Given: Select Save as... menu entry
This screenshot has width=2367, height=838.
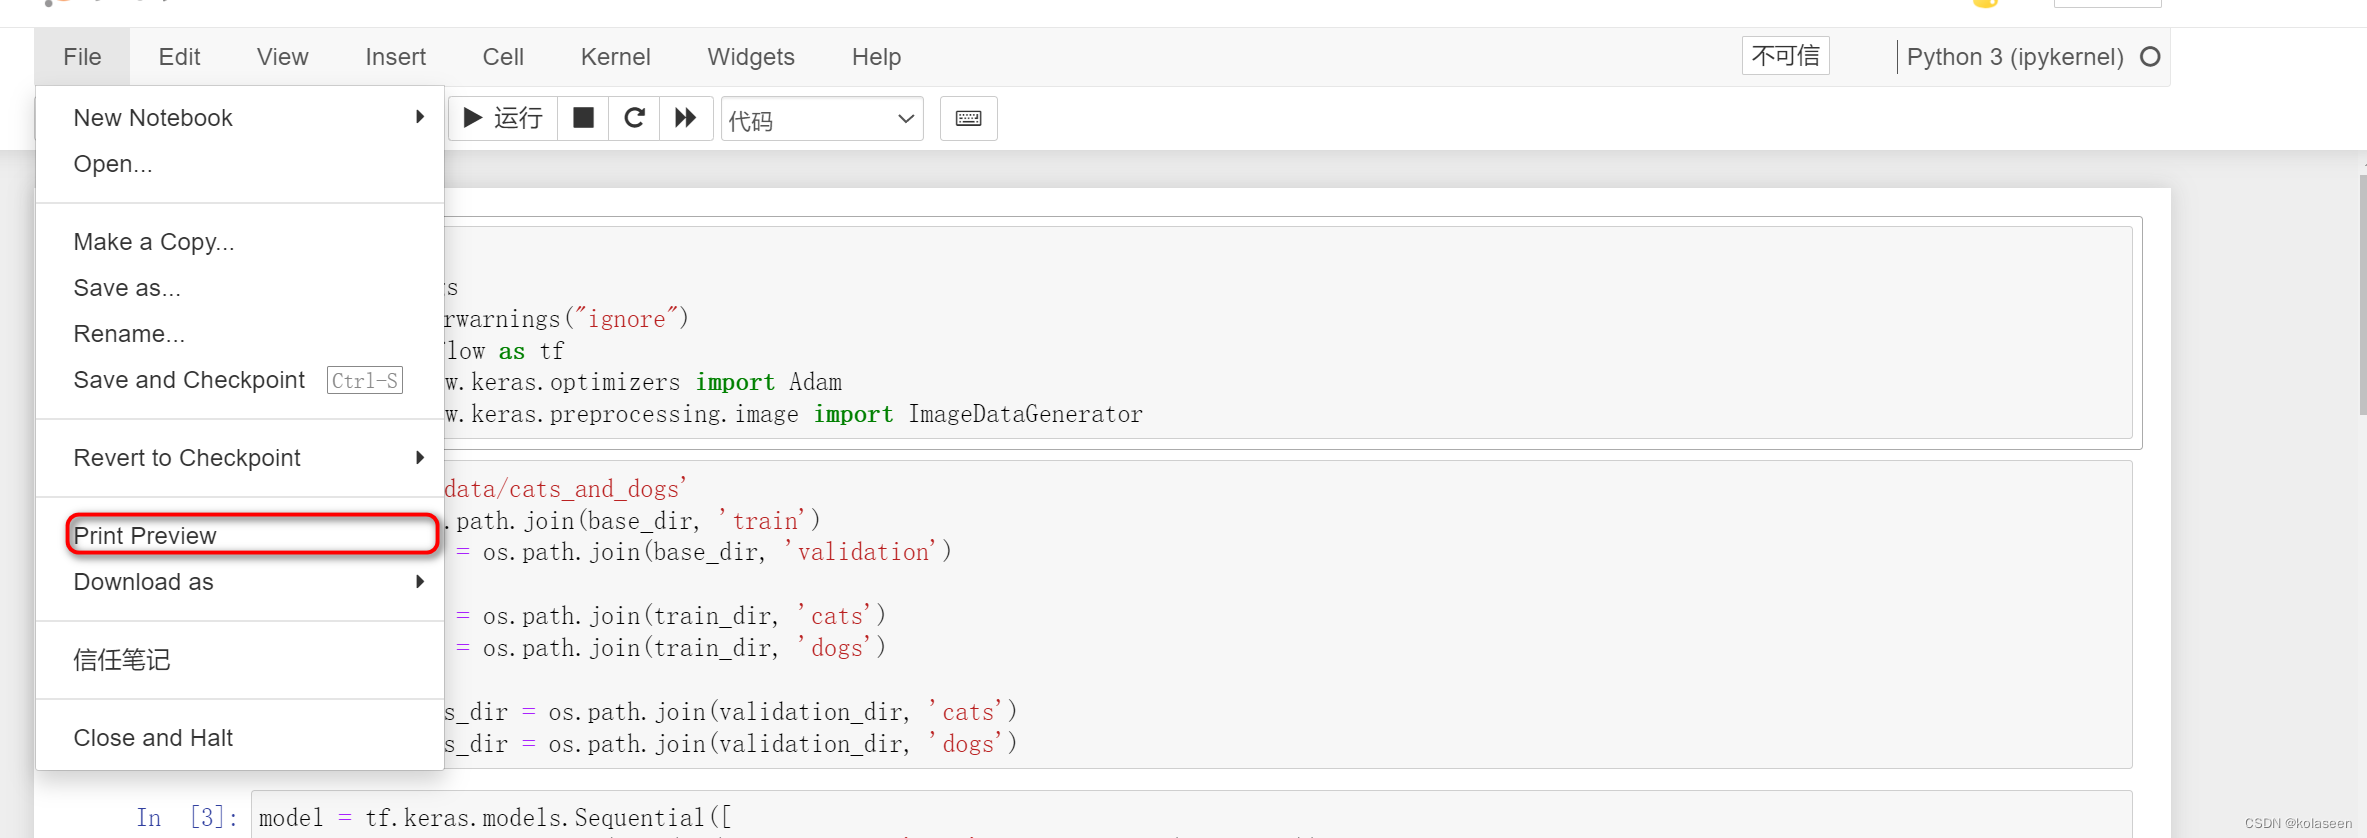Looking at the screenshot, I should [x=240, y=288].
